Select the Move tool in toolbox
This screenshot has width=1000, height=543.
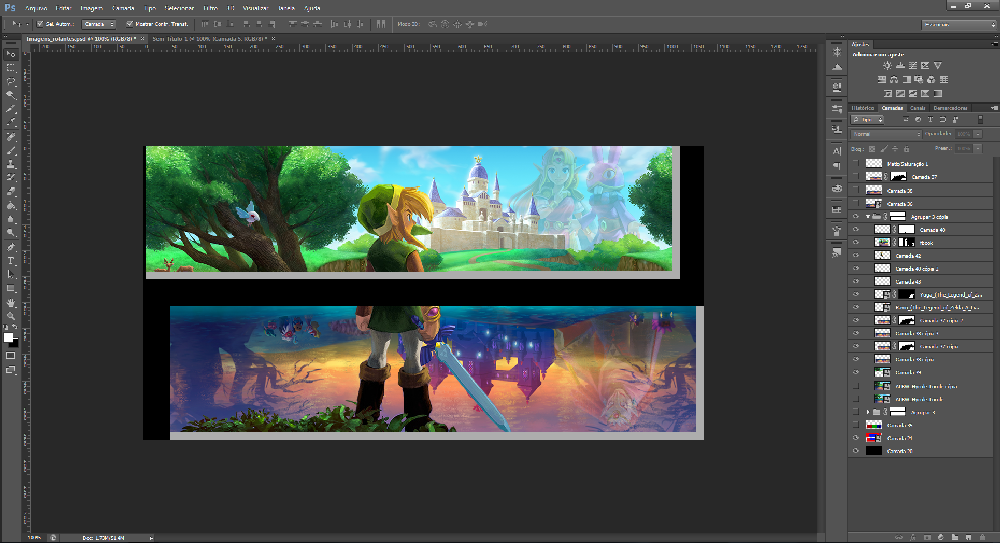[11, 54]
